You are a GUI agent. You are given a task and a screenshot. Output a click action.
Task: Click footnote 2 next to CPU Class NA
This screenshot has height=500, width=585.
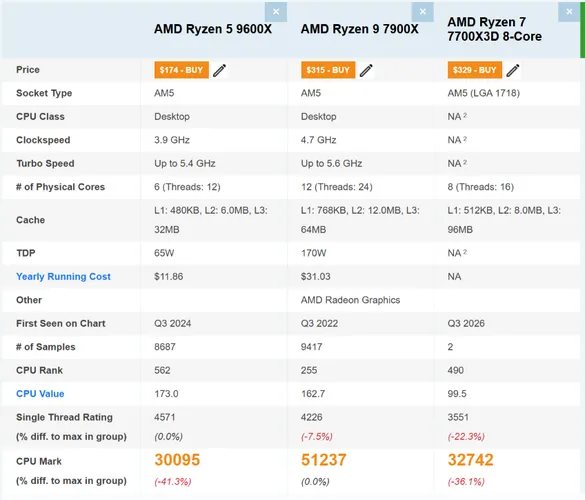(x=465, y=115)
